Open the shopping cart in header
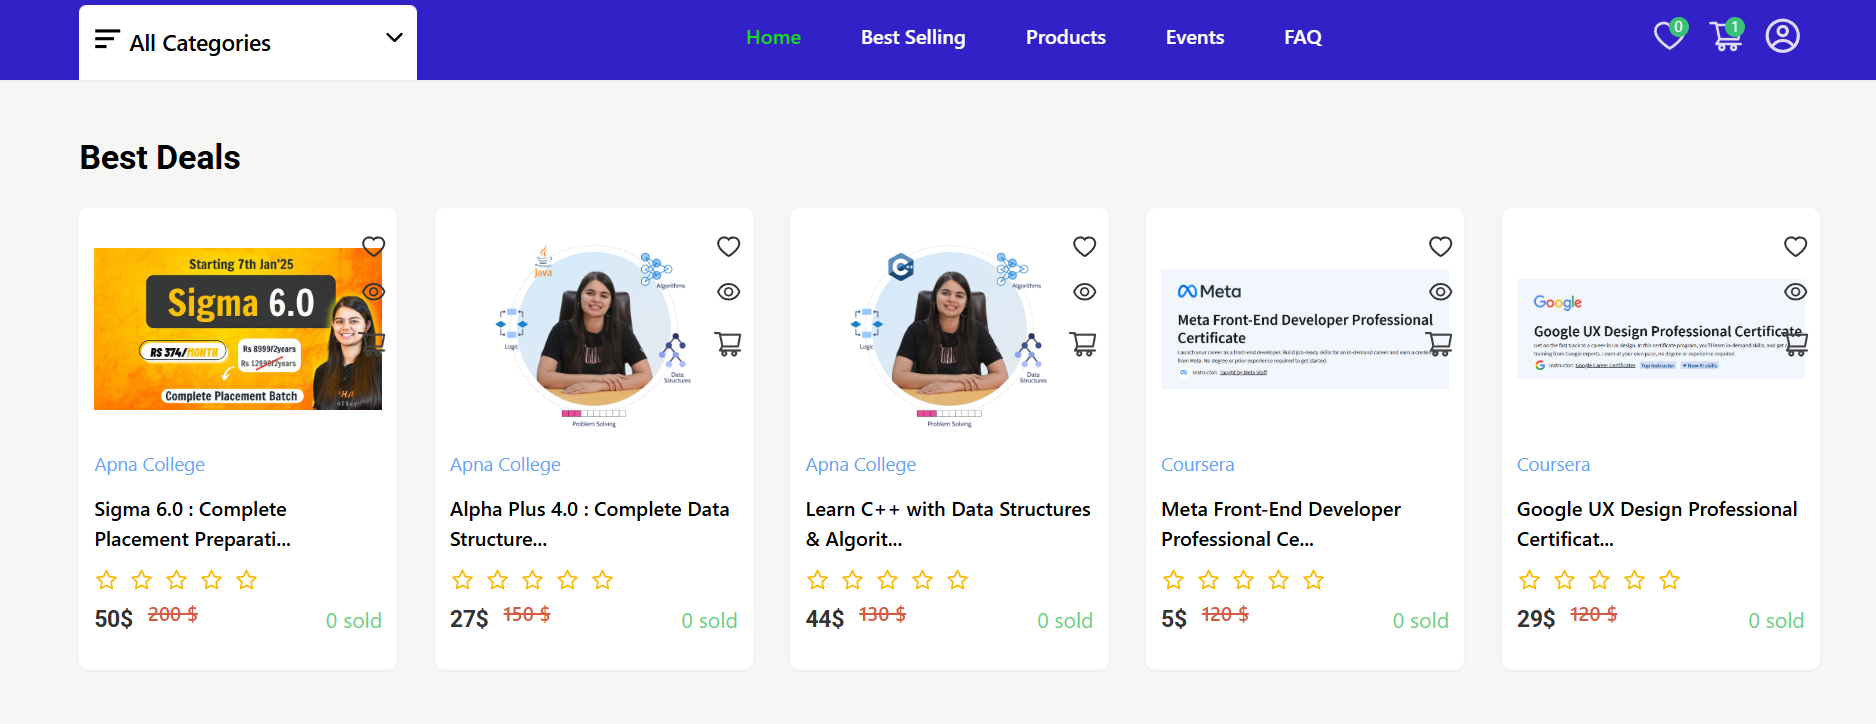The height and width of the screenshot is (724, 1876). tap(1726, 36)
